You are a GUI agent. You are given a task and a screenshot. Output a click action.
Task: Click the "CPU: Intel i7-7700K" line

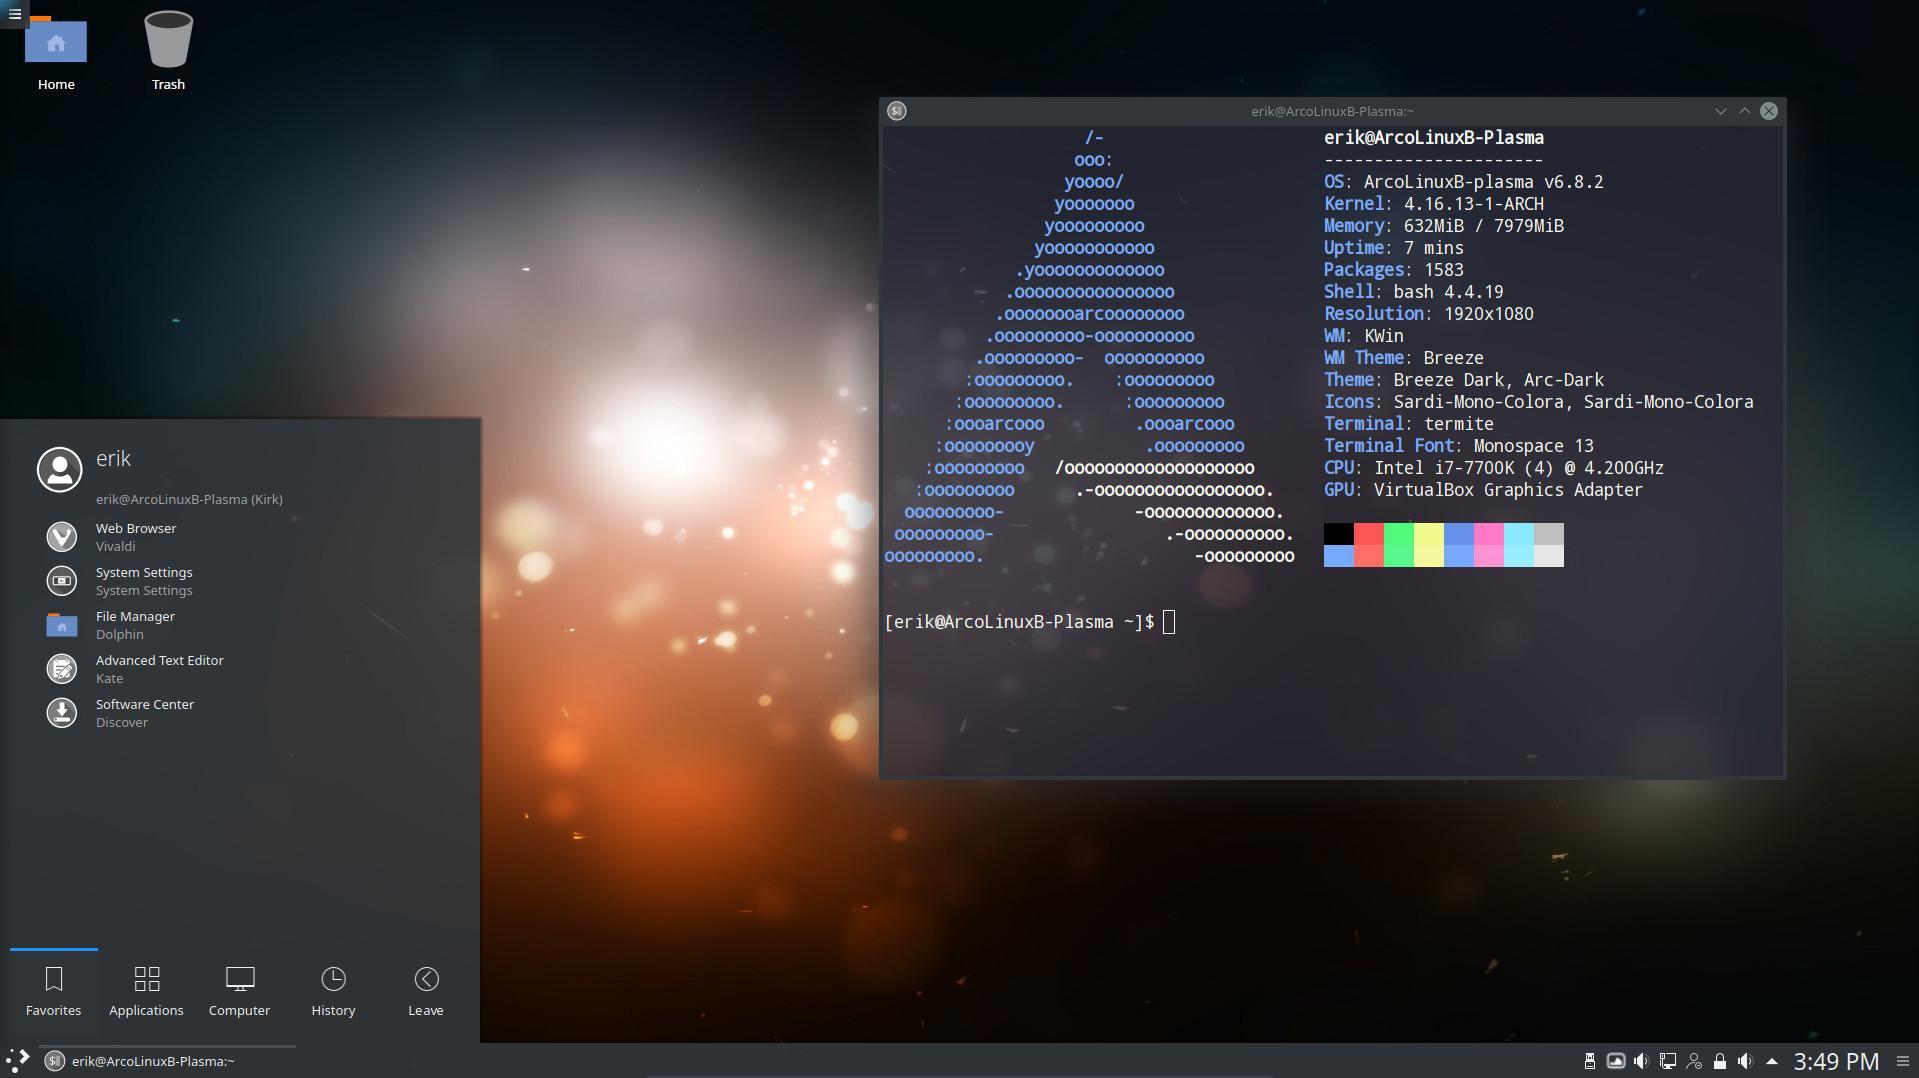tap(1494, 468)
